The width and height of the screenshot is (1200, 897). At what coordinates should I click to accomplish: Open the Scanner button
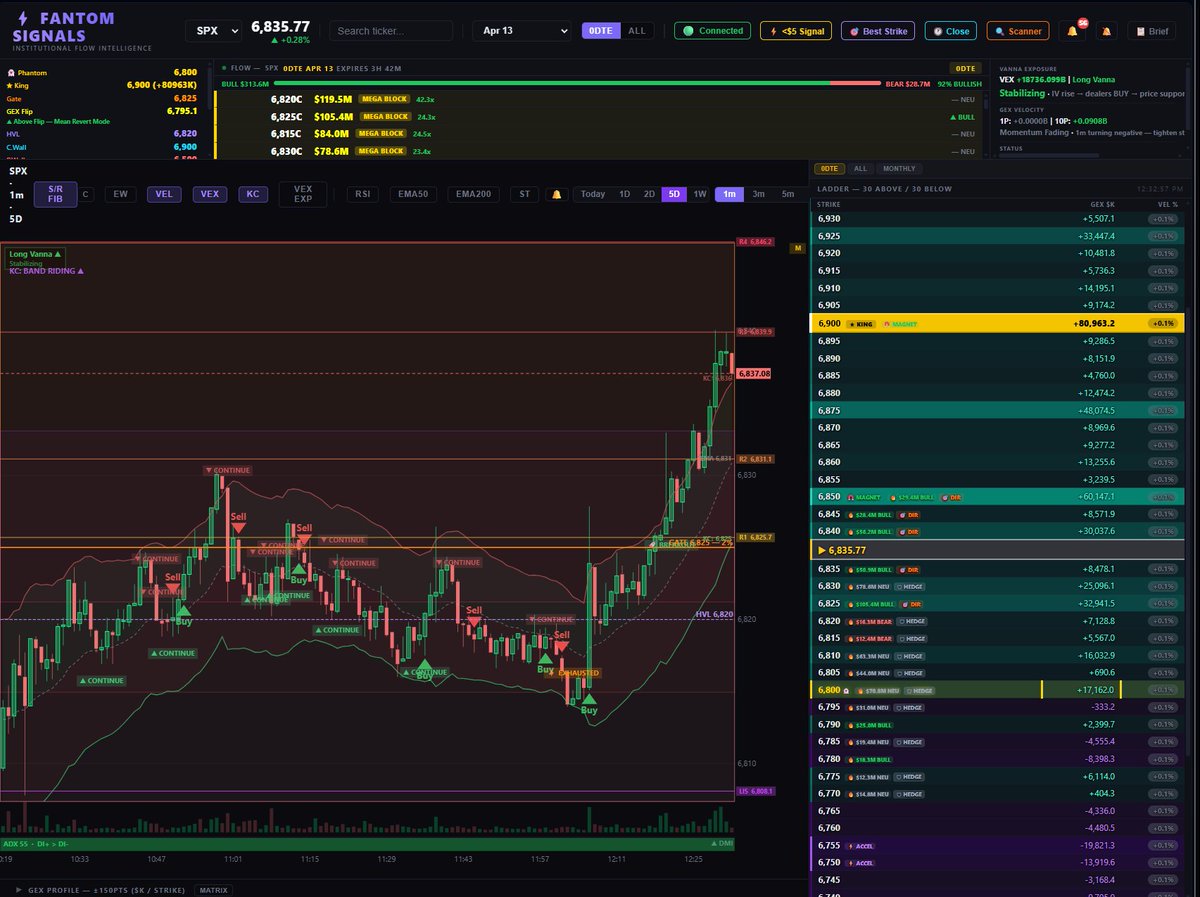(x=1018, y=31)
